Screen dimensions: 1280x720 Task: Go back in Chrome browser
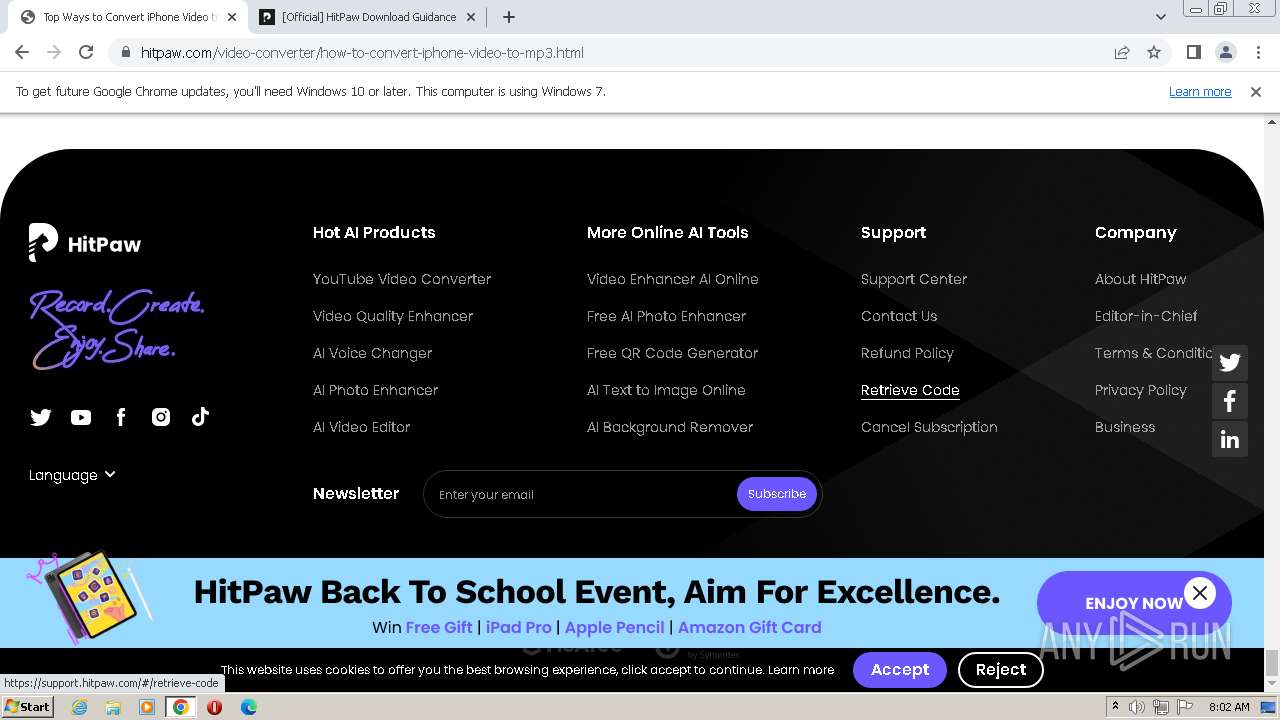coord(22,53)
